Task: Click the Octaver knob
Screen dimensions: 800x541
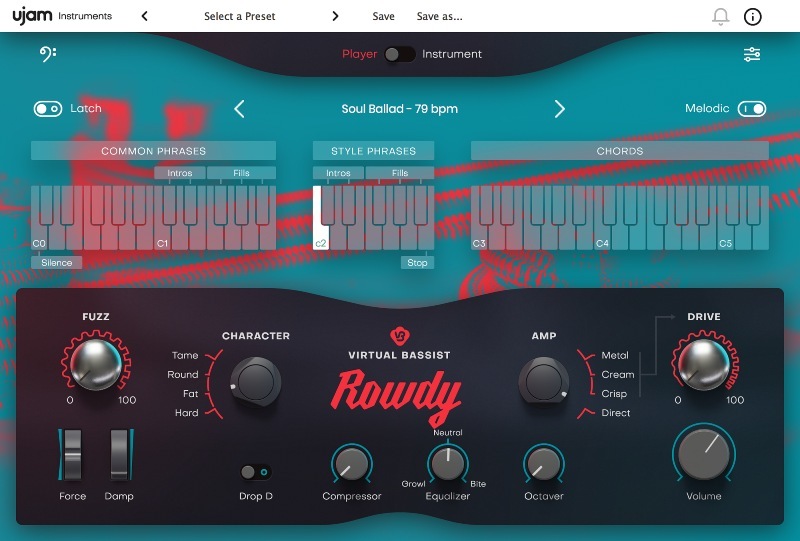Action: pyautogui.click(x=543, y=463)
